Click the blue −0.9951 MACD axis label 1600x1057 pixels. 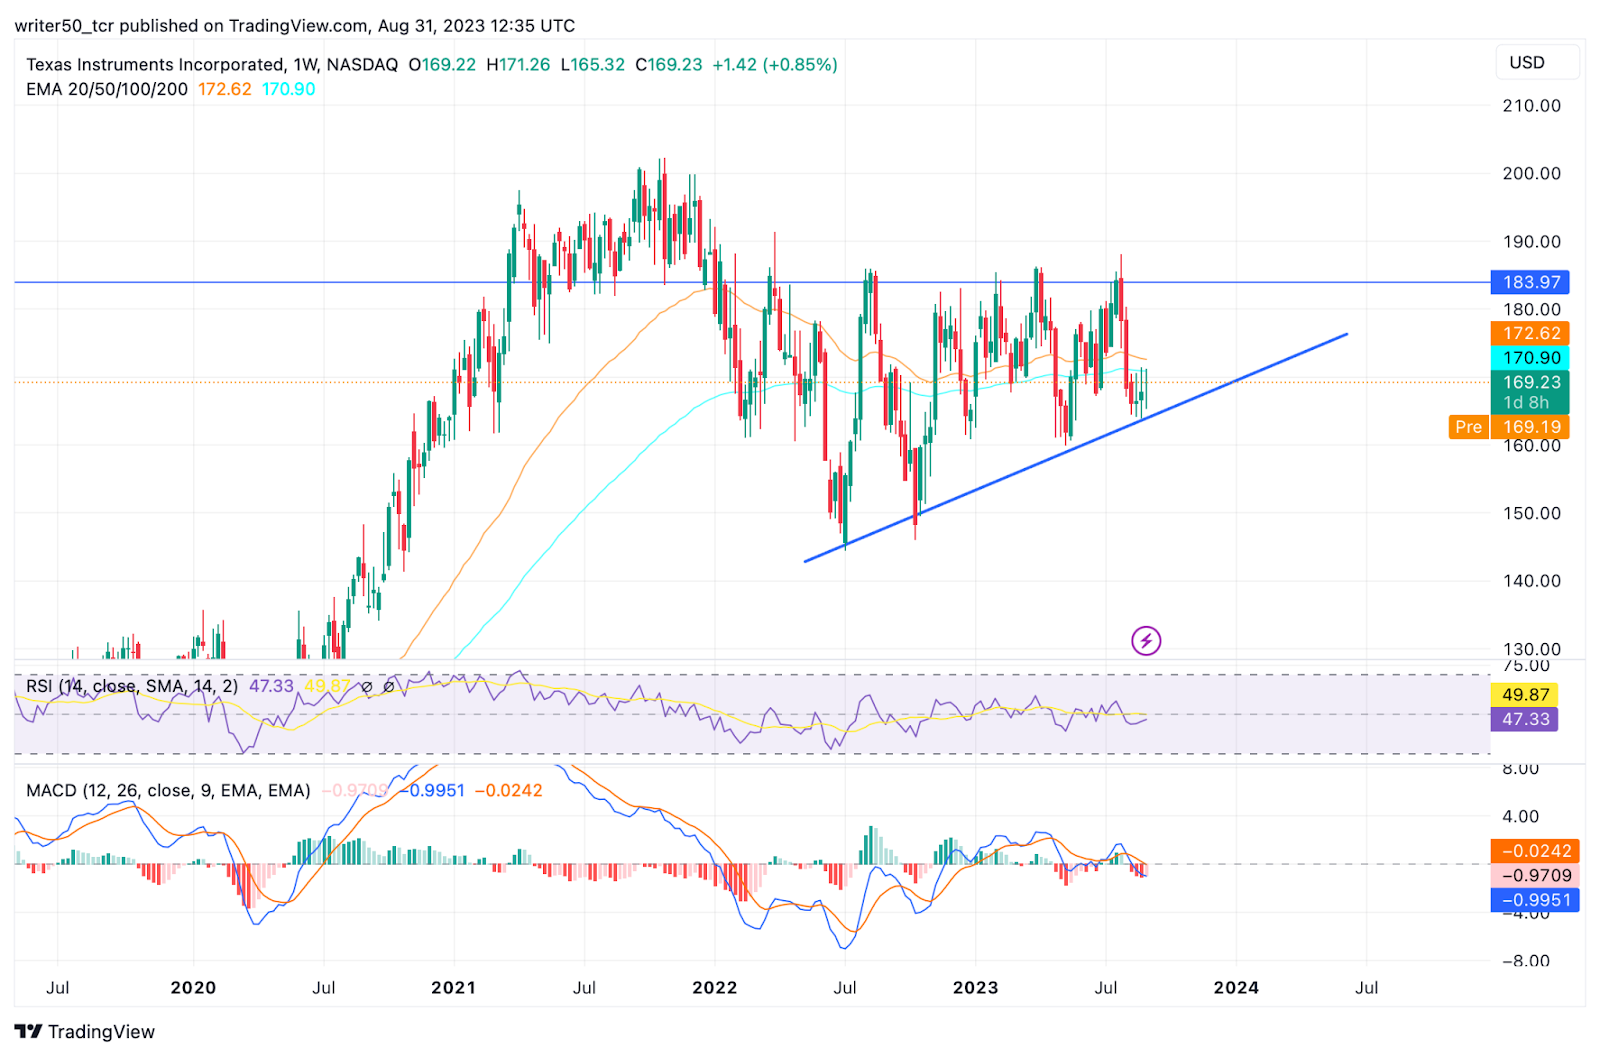[x=1535, y=900]
